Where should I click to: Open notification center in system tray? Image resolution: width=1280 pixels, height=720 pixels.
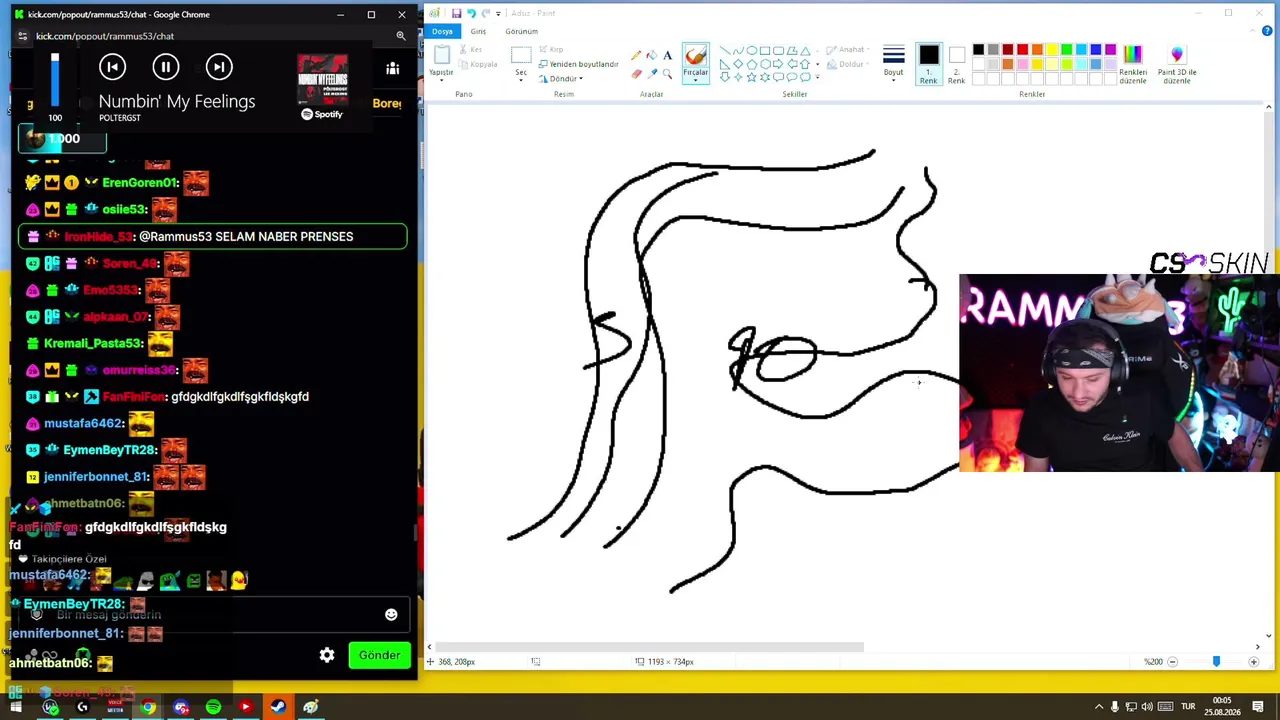click(1258, 707)
